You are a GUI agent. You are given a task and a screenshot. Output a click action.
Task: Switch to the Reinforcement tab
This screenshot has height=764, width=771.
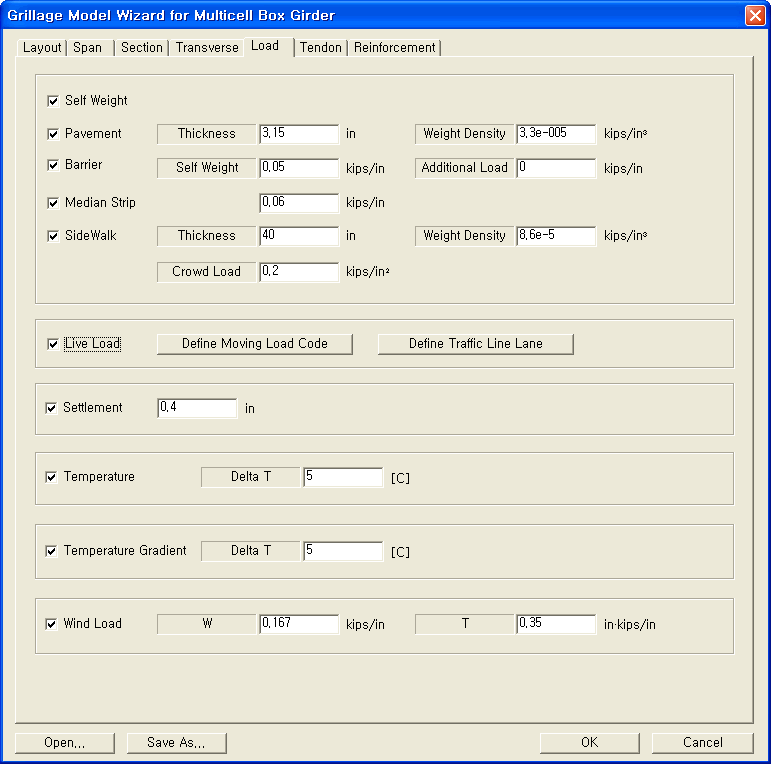[x=394, y=48]
